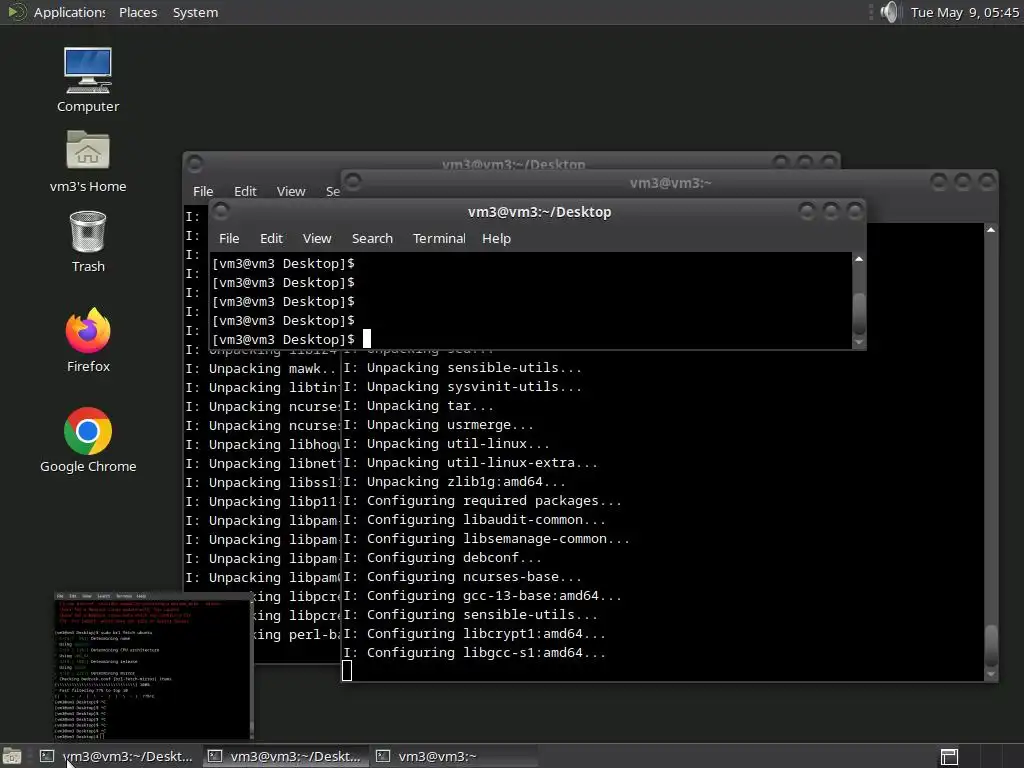Open Edit menu in front terminal
The height and width of the screenshot is (768, 1024).
271,238
